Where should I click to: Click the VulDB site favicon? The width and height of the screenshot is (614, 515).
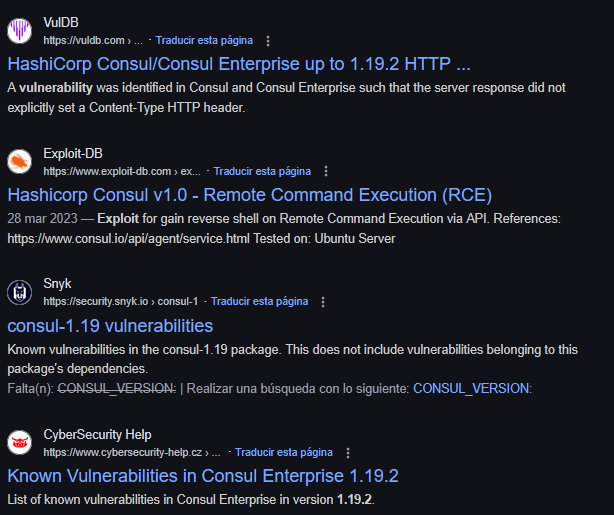(x=20, y=31)
